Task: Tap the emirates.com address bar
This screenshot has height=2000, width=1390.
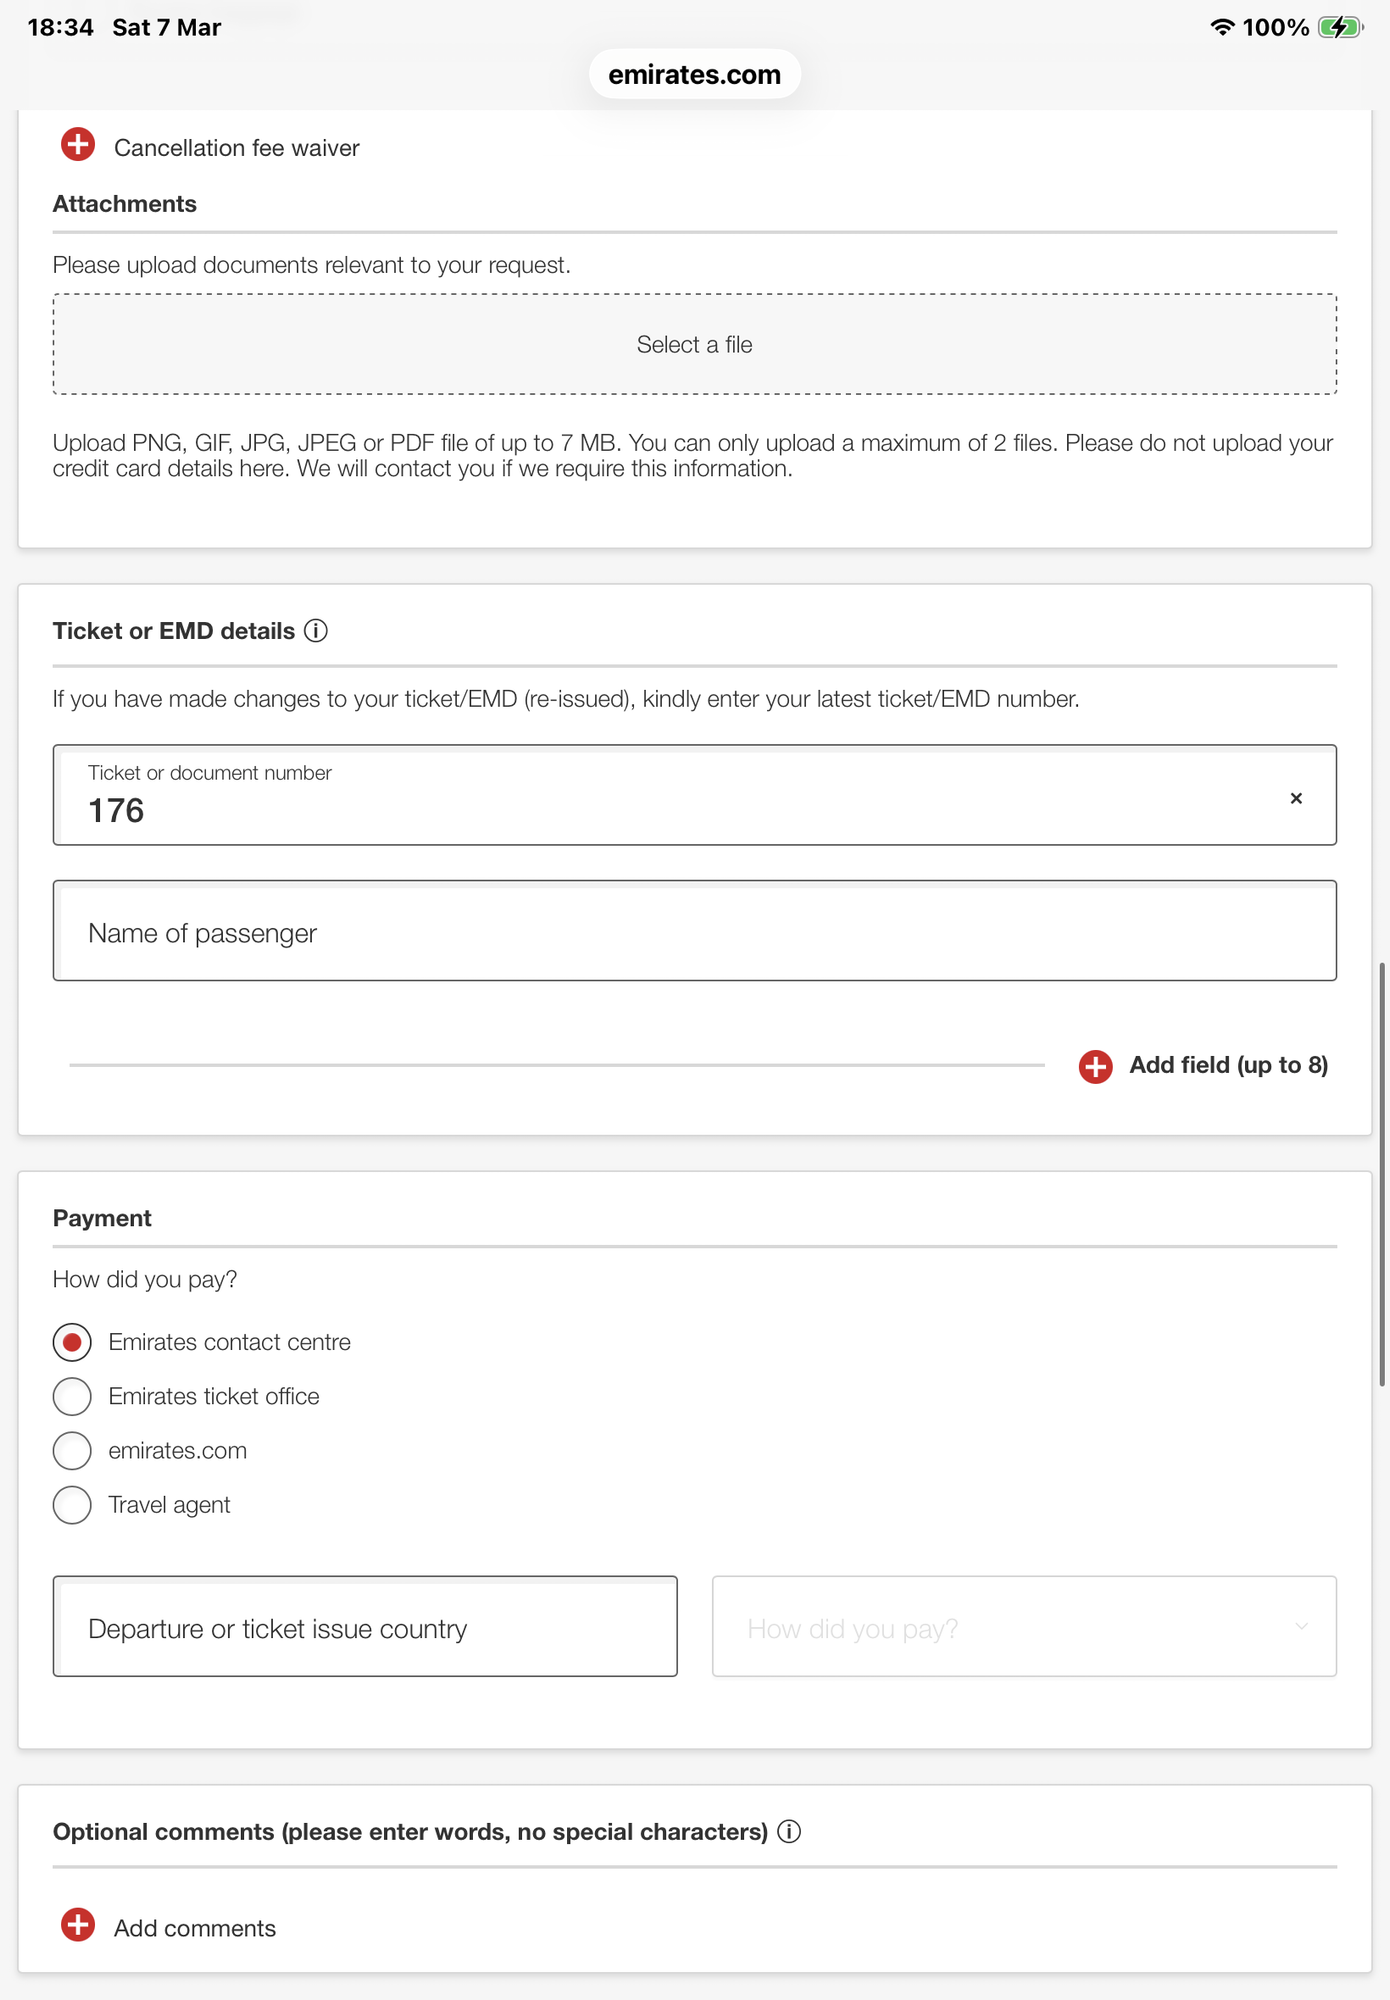Action: (695, 74)
